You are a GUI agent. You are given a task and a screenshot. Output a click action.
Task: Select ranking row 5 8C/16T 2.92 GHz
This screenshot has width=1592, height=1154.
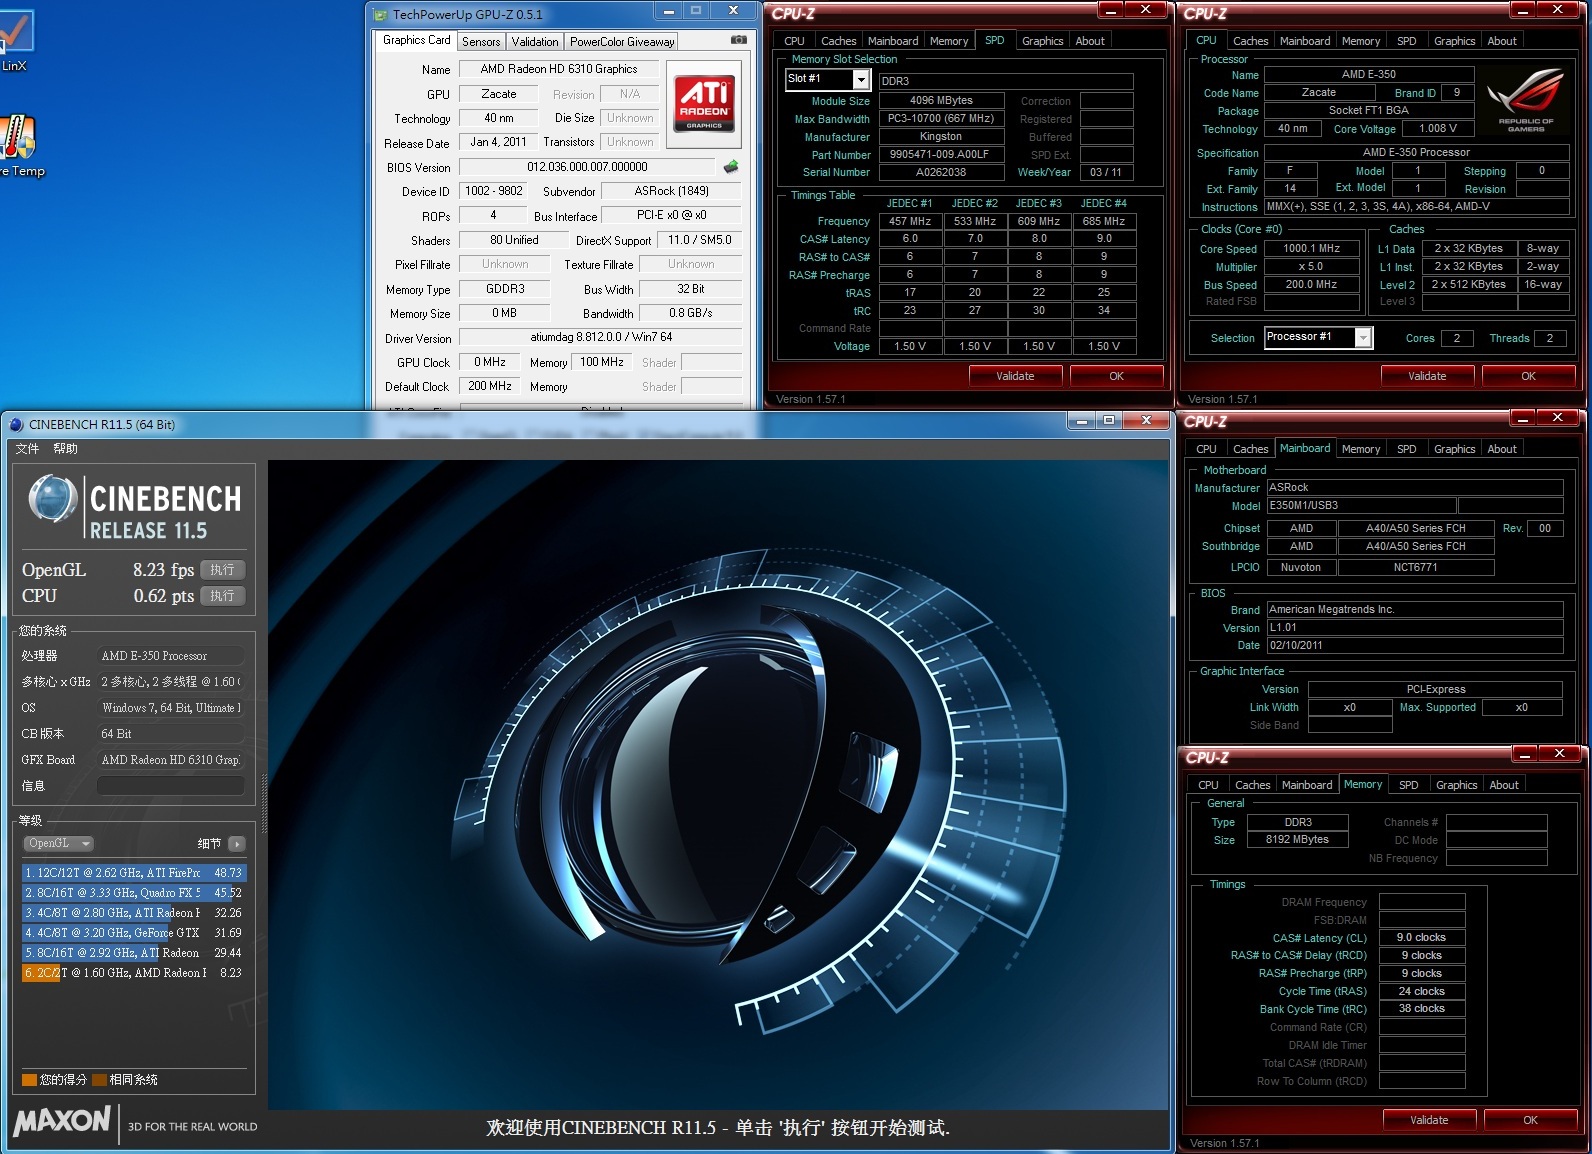tap(132, 953)
